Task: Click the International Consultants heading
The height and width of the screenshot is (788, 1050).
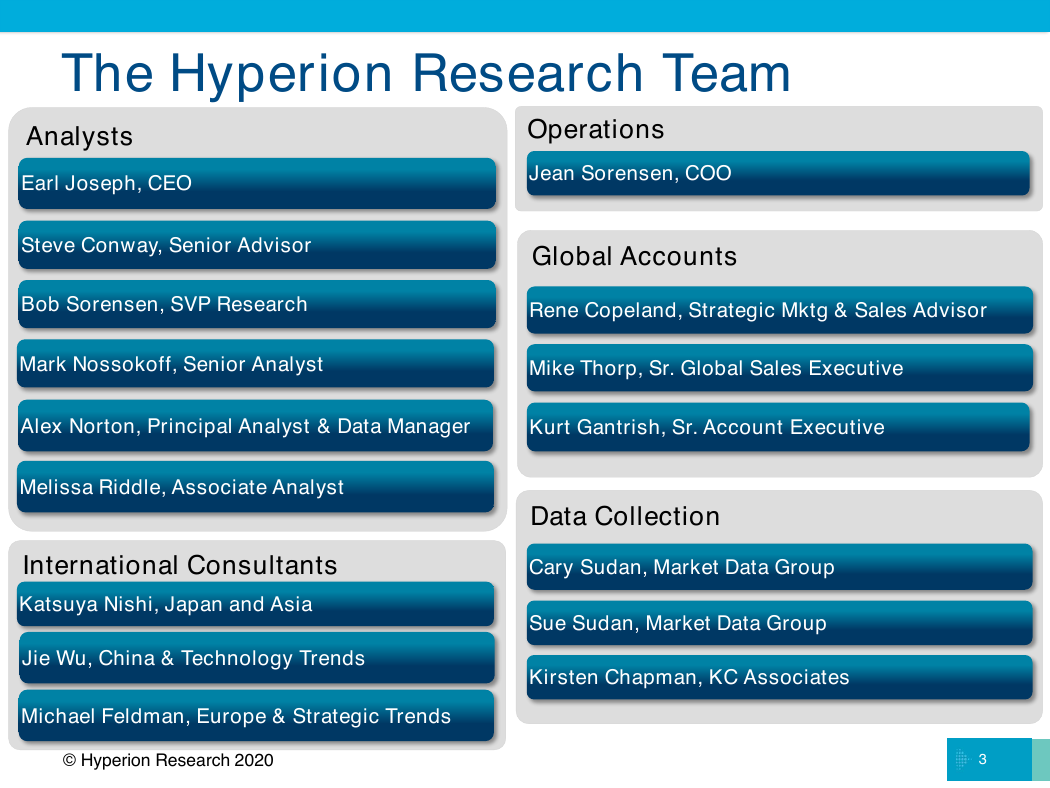Action: (180, 565)
